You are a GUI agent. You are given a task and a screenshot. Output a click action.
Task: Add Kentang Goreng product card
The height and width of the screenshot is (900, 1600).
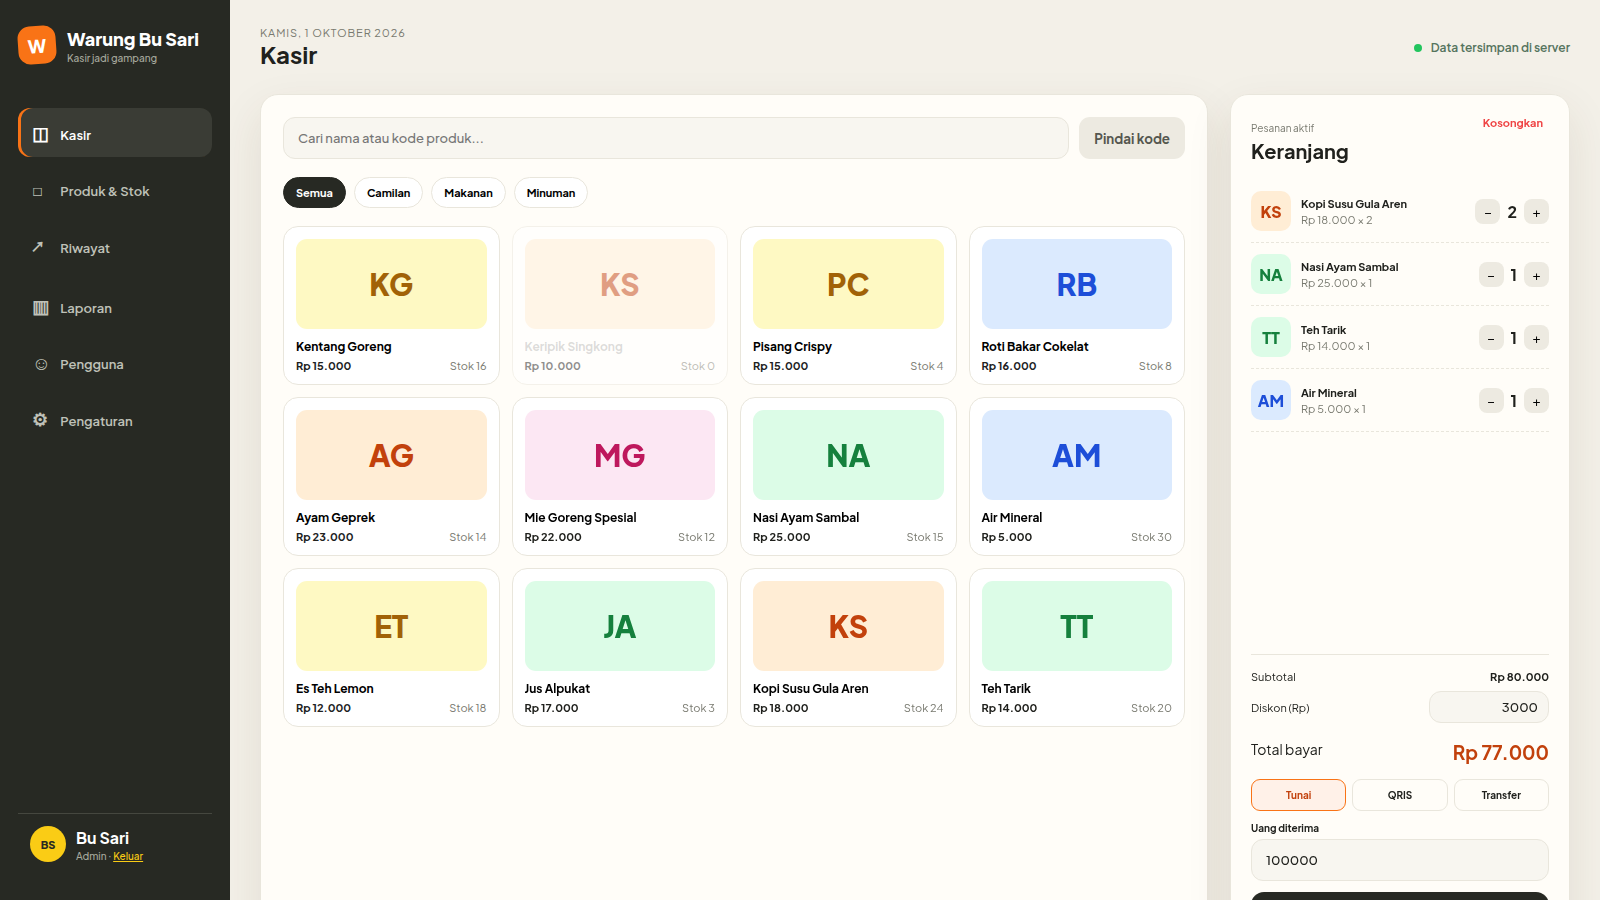coord(391,305)
